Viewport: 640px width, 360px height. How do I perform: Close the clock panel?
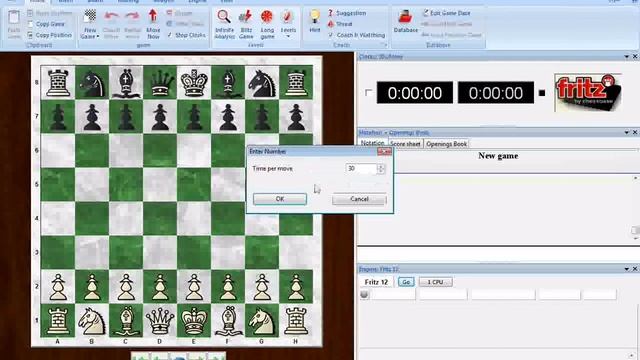coord(635,57)
